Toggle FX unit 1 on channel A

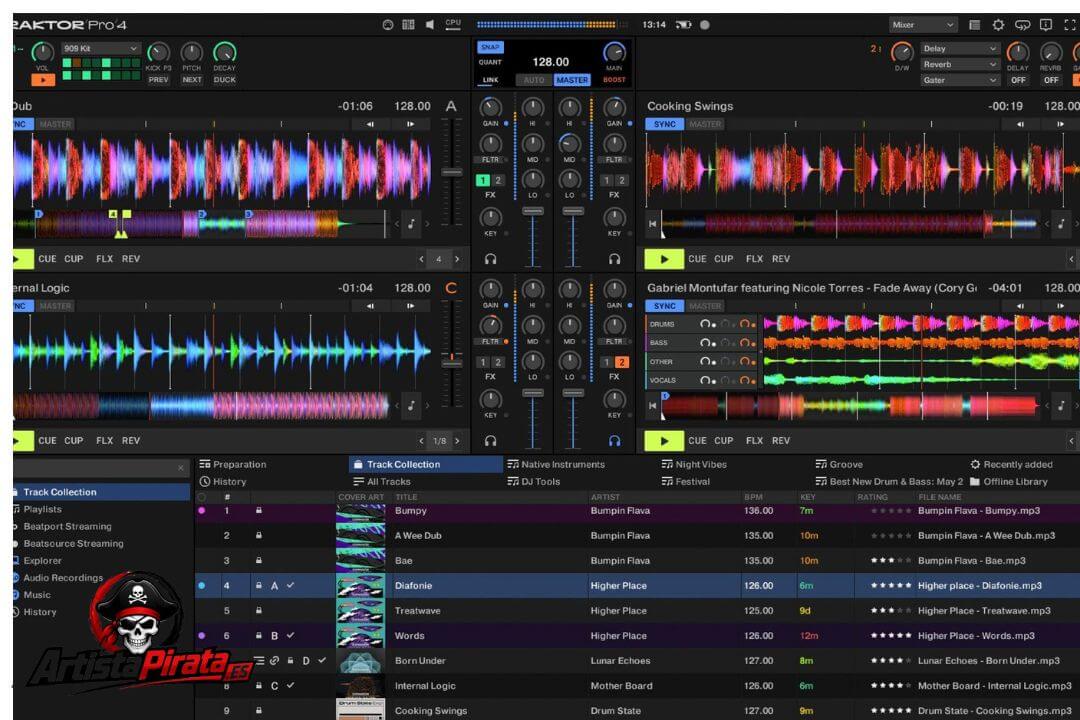click(483, 181)
